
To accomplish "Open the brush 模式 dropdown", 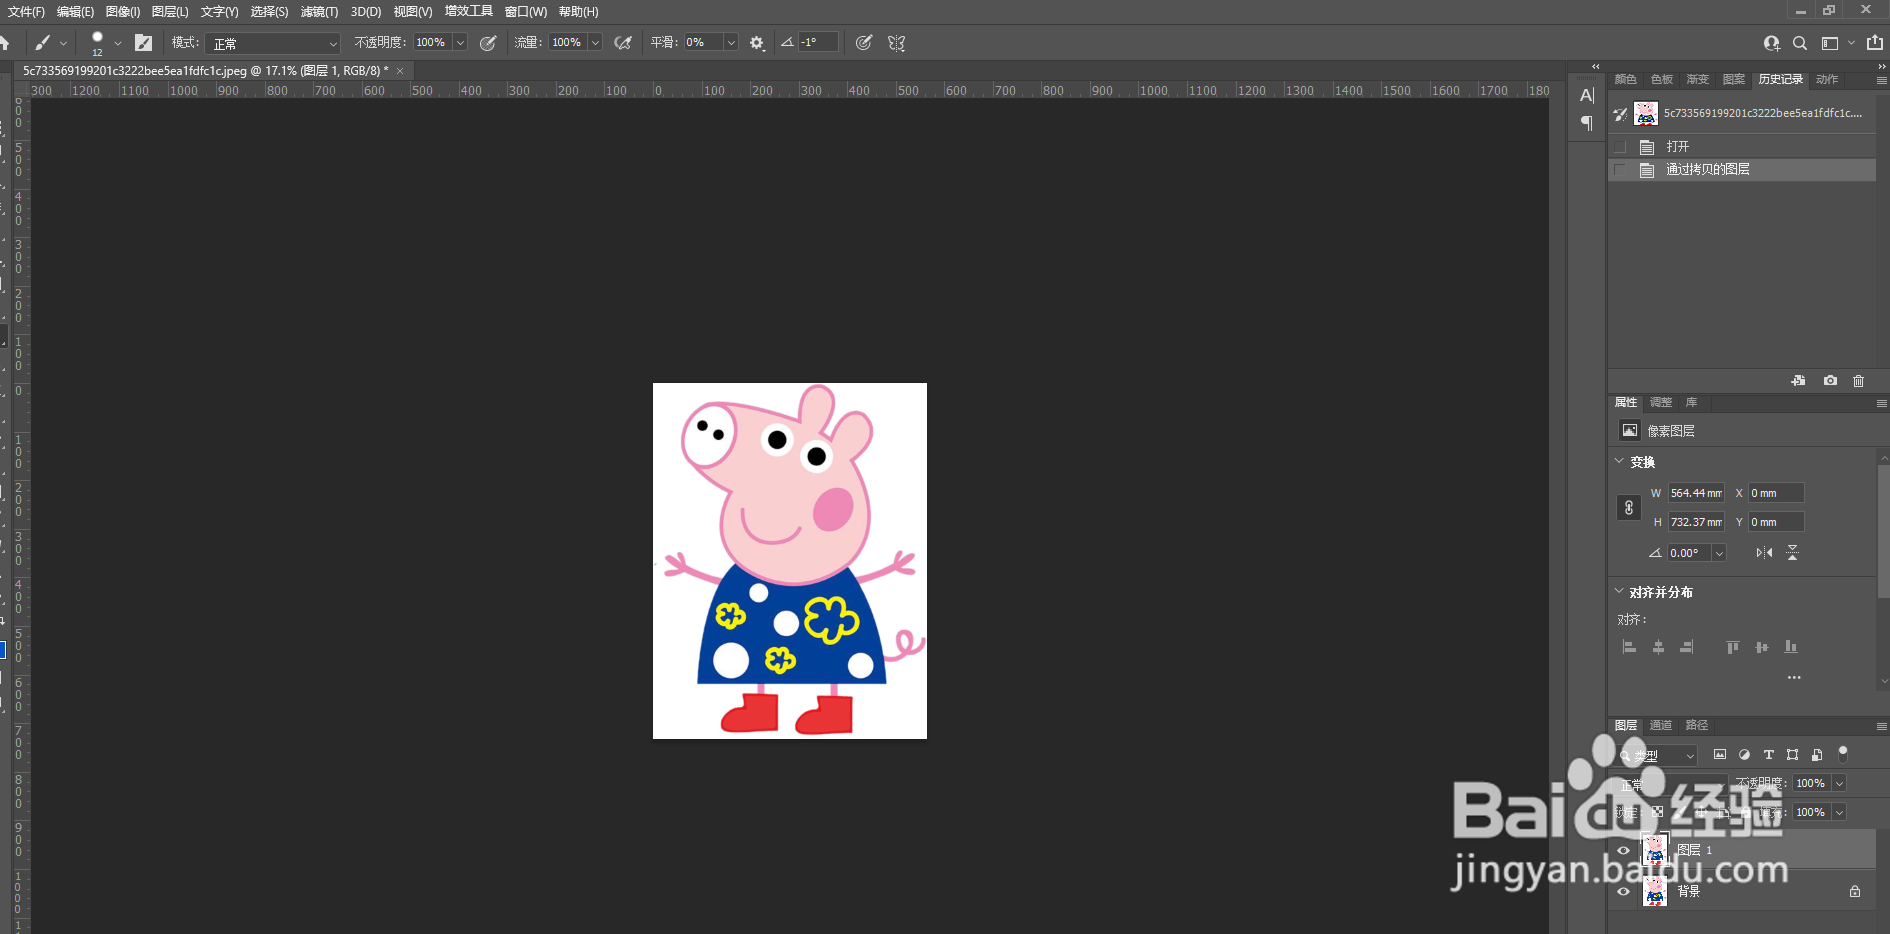I will [273, 43].
